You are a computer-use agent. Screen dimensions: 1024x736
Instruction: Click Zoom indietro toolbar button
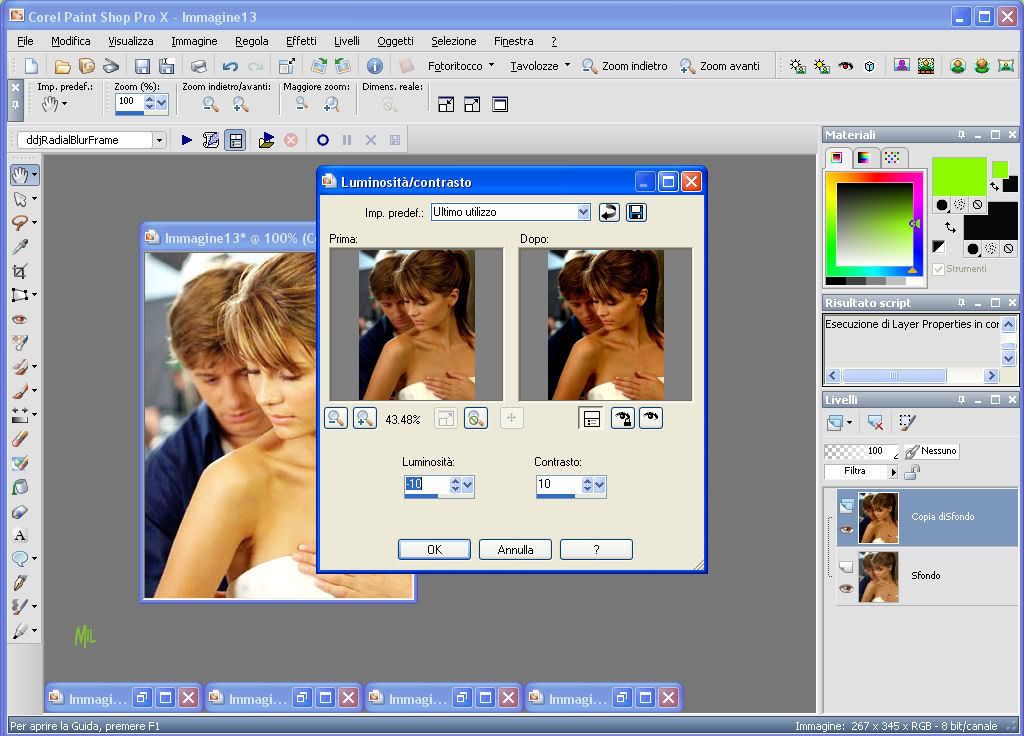tap(625, 66)
